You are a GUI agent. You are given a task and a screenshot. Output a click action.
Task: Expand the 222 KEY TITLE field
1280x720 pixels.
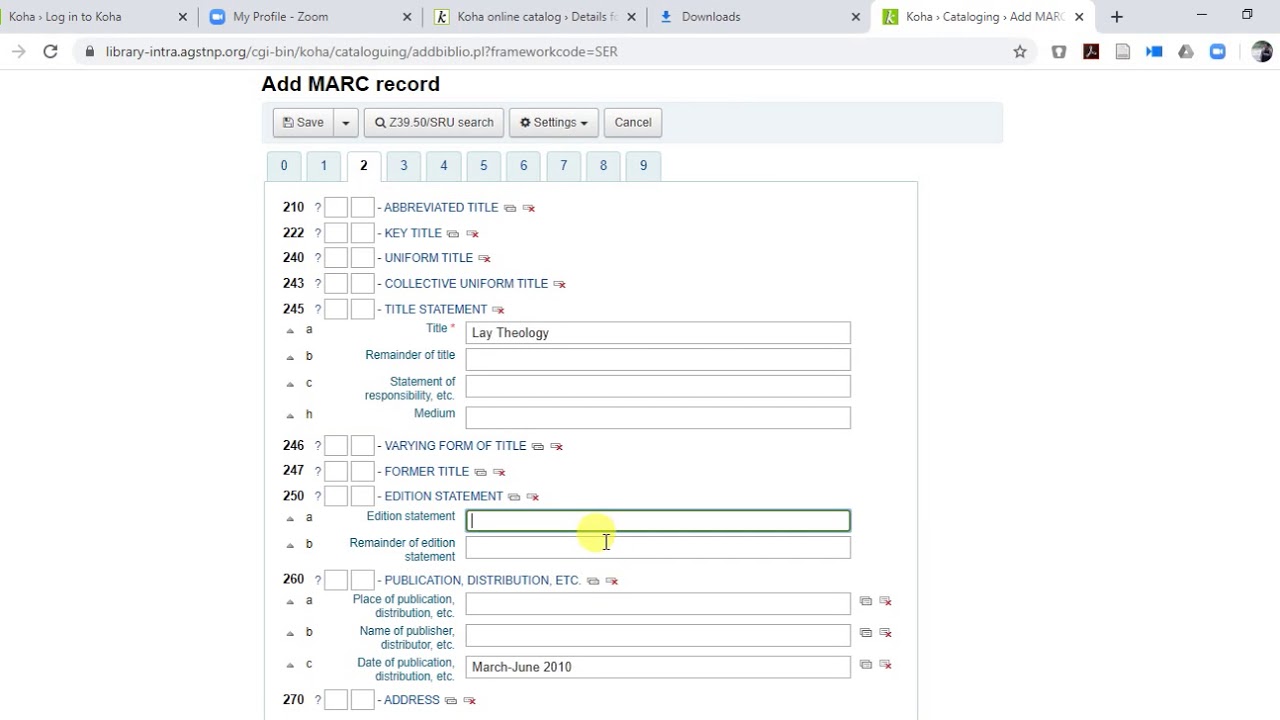click(413, 233)
